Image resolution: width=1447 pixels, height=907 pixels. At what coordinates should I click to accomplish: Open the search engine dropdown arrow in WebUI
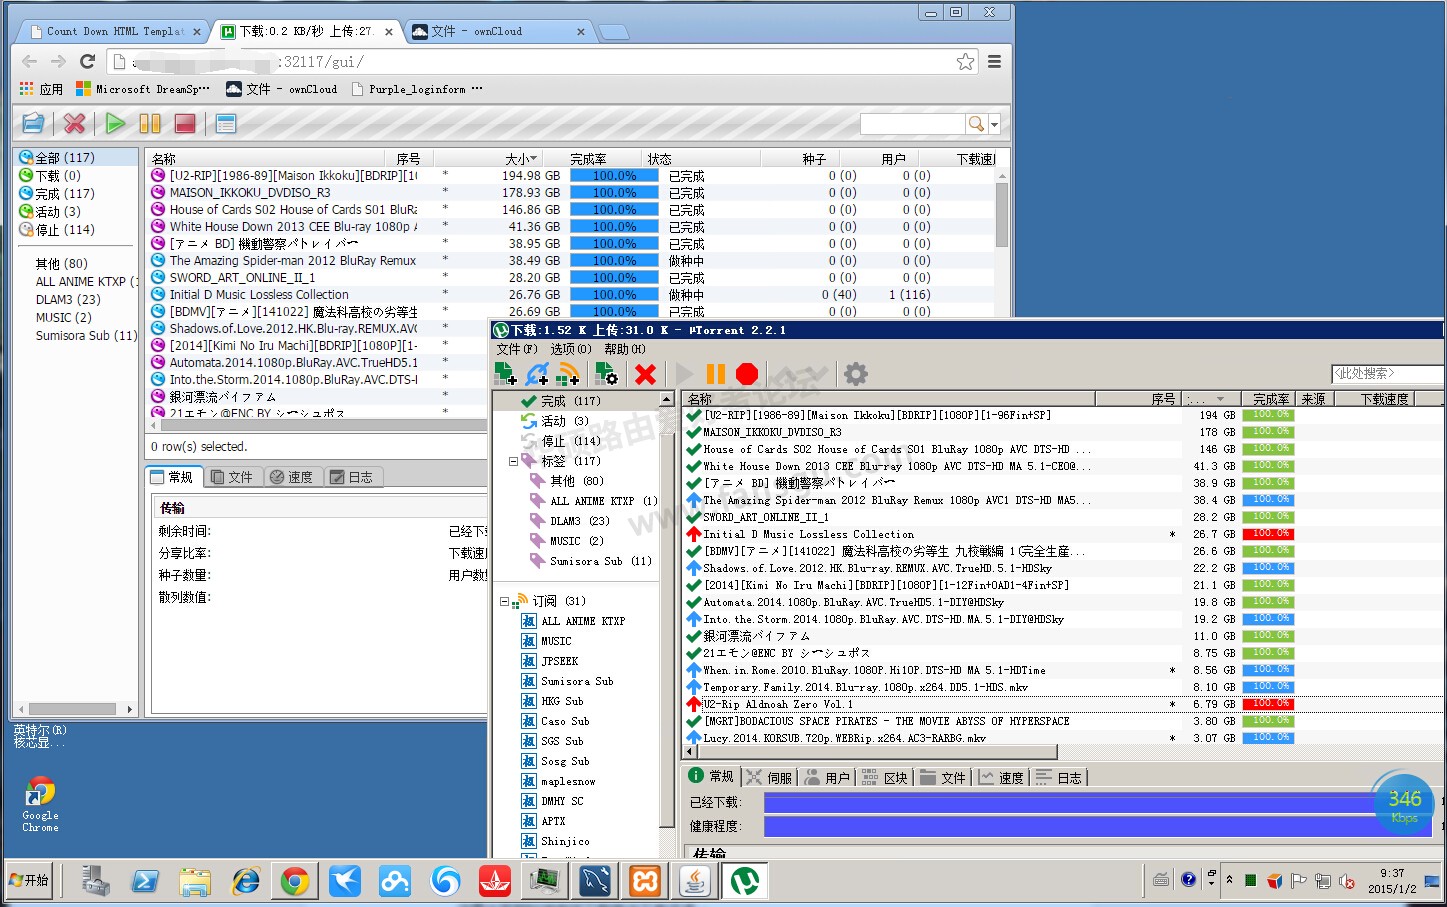coord(994,124)
